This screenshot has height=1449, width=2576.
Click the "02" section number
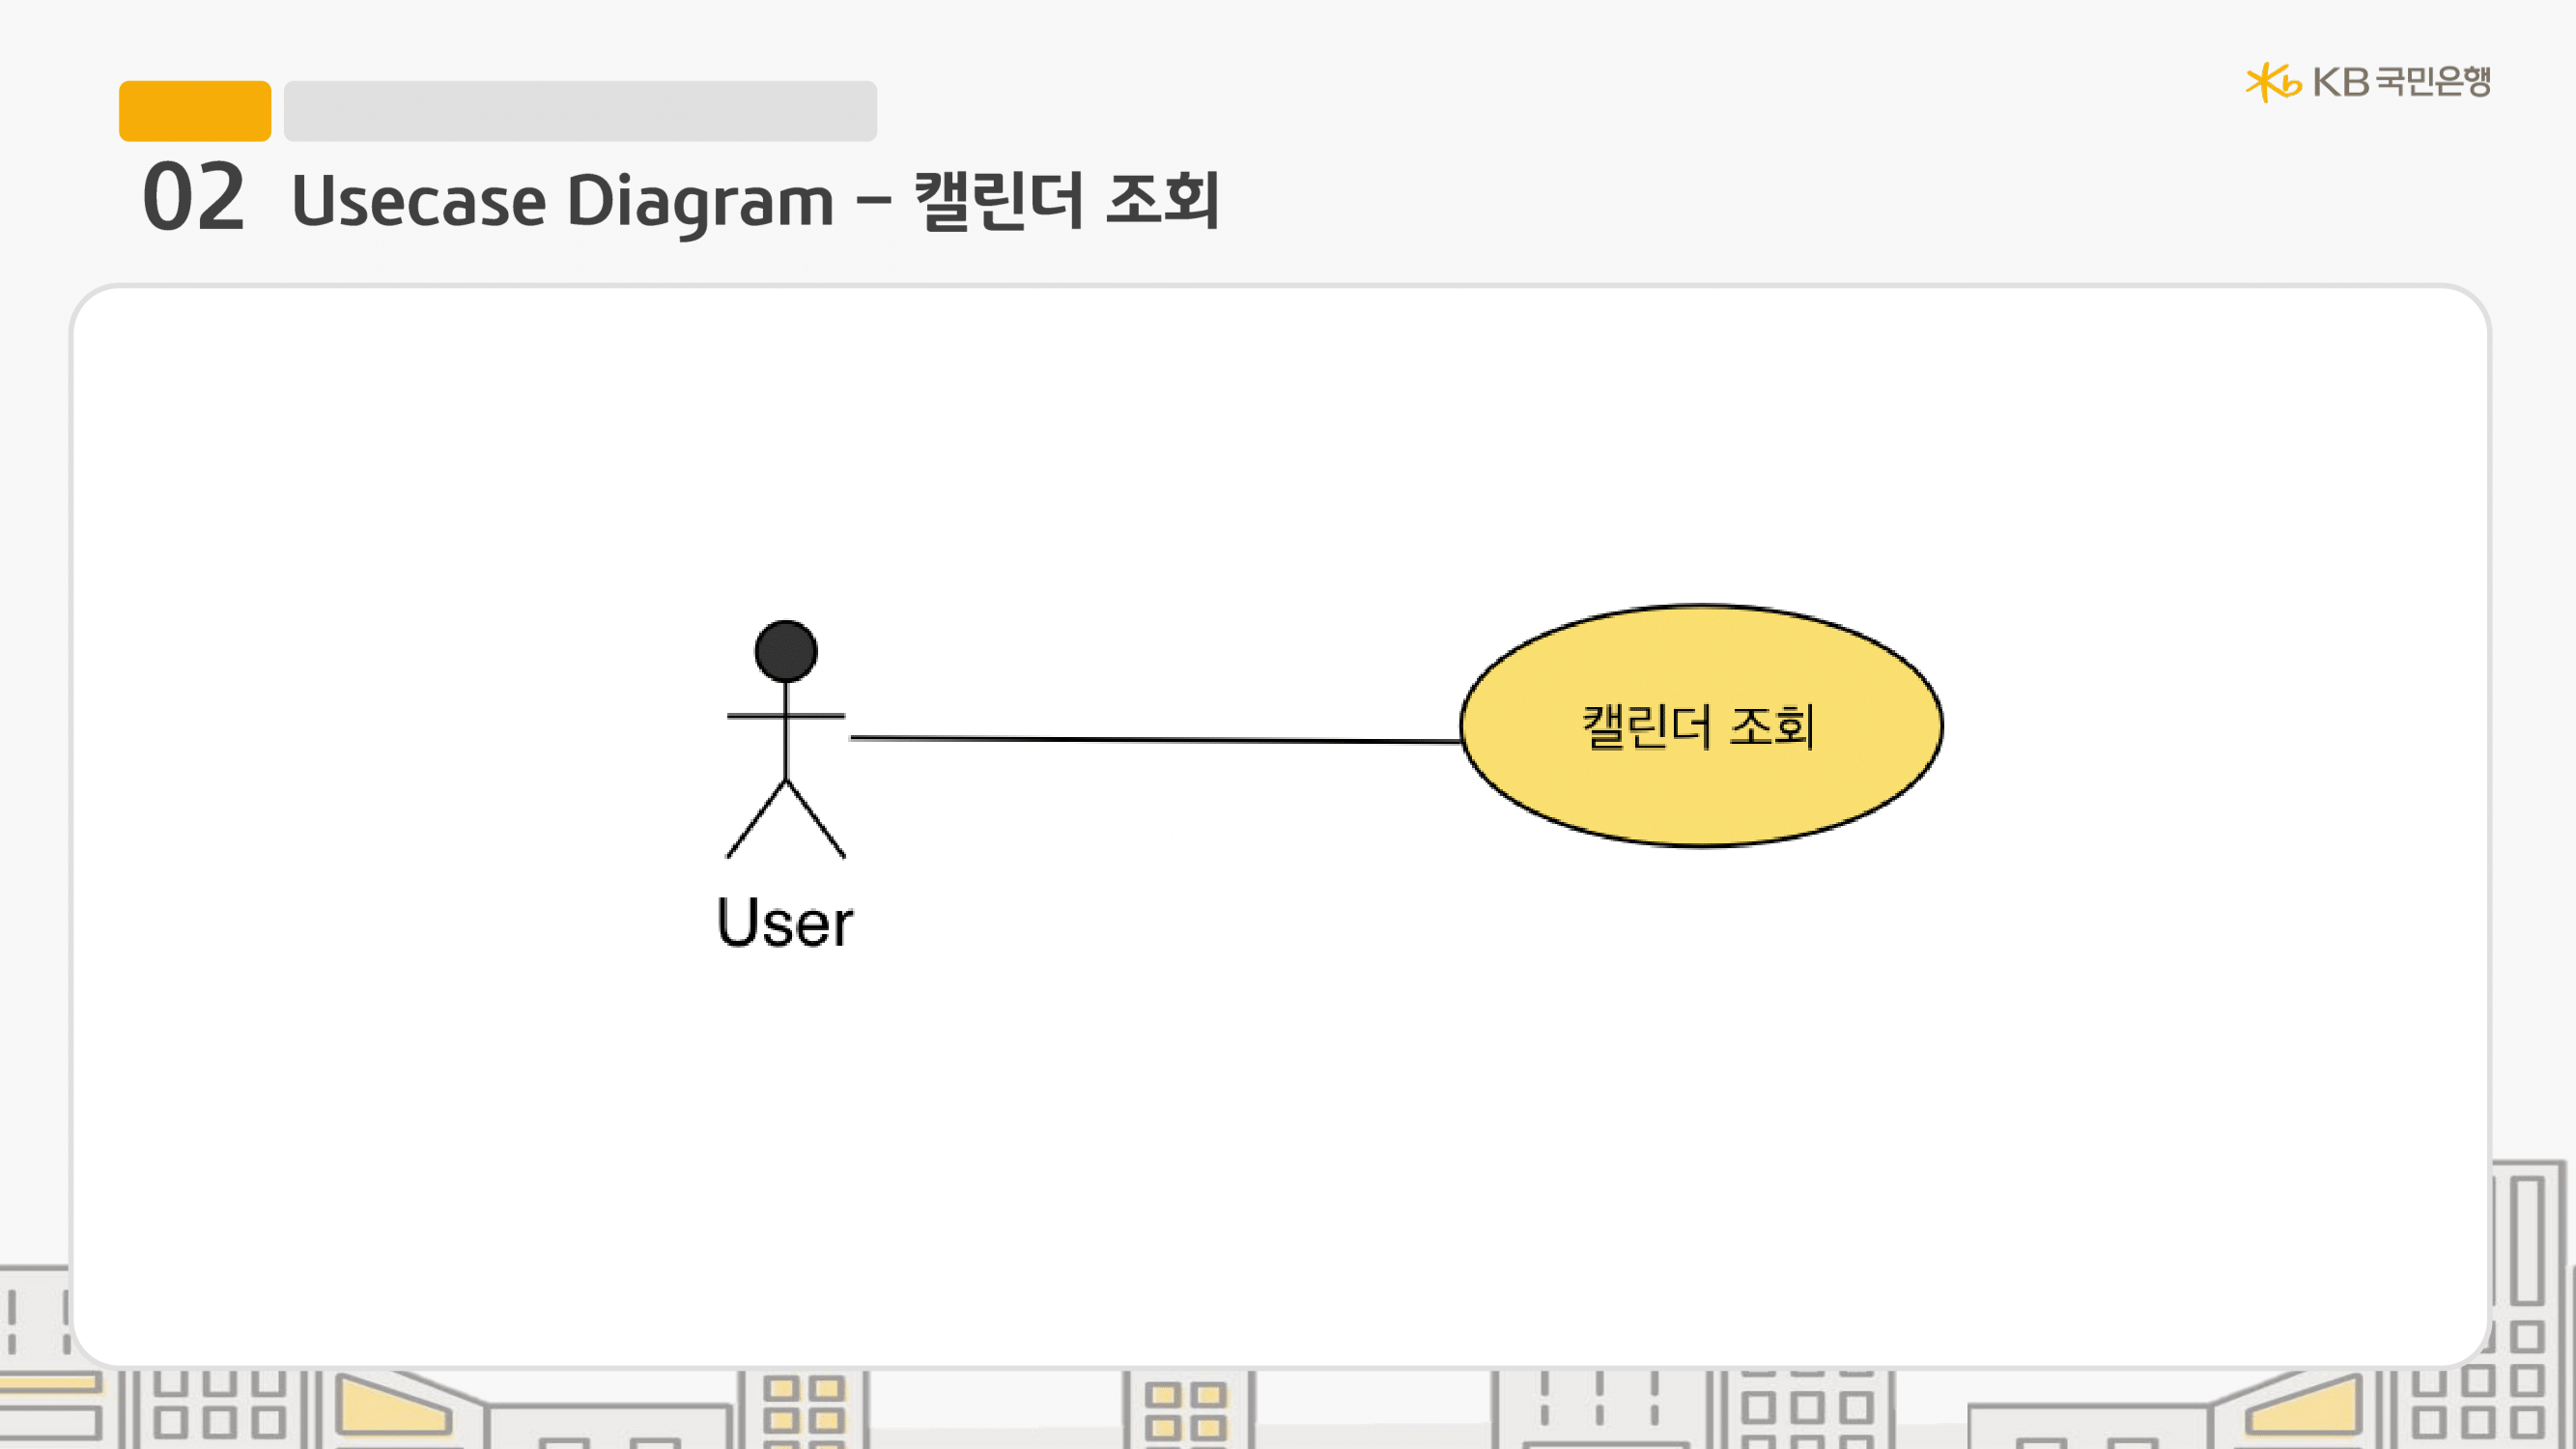(x=194, y=198)
